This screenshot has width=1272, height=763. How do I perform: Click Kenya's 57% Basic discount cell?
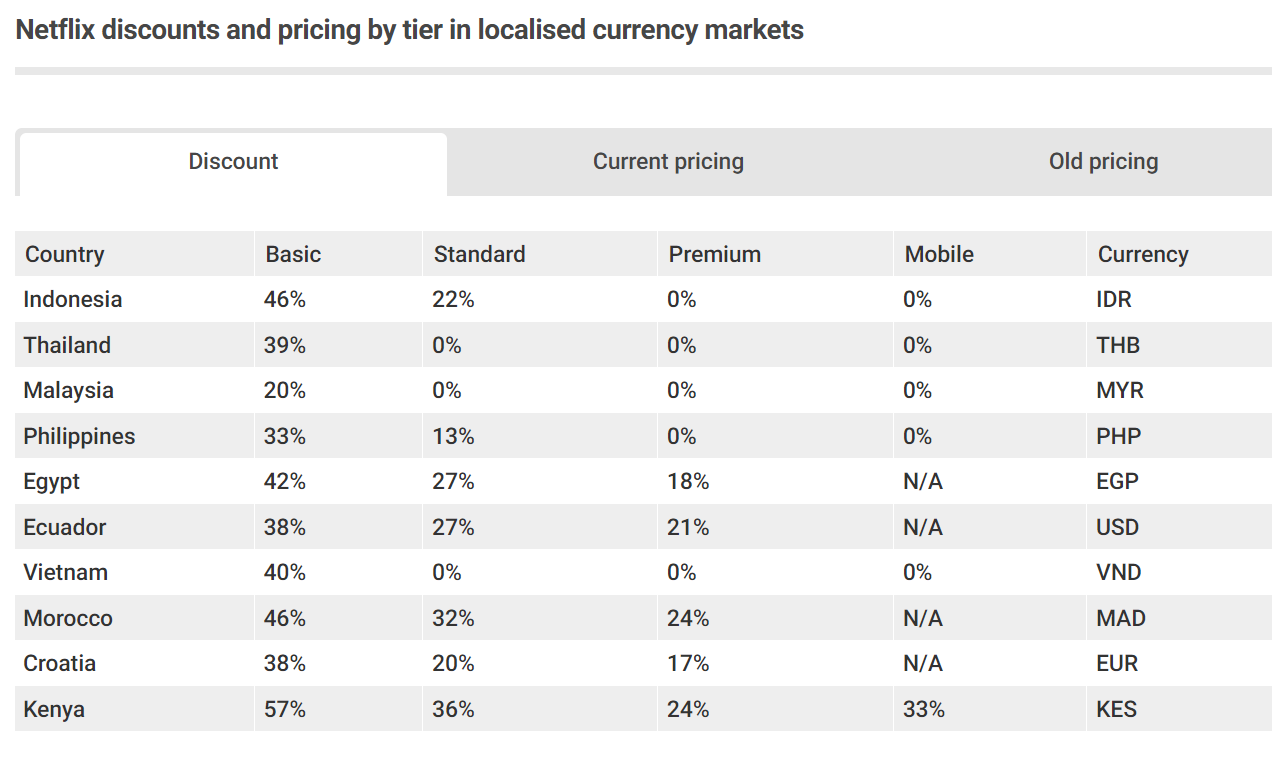point(285,709)
